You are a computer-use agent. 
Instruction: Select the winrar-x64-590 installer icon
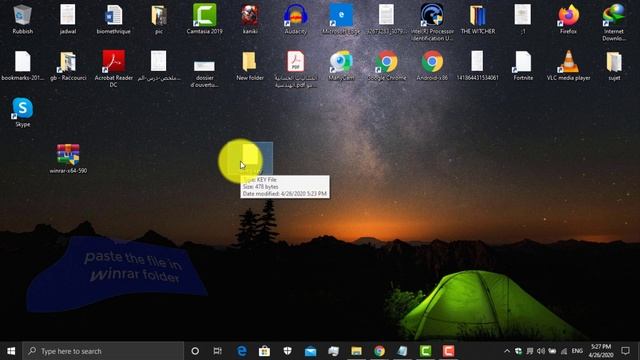tap(68, 155)
